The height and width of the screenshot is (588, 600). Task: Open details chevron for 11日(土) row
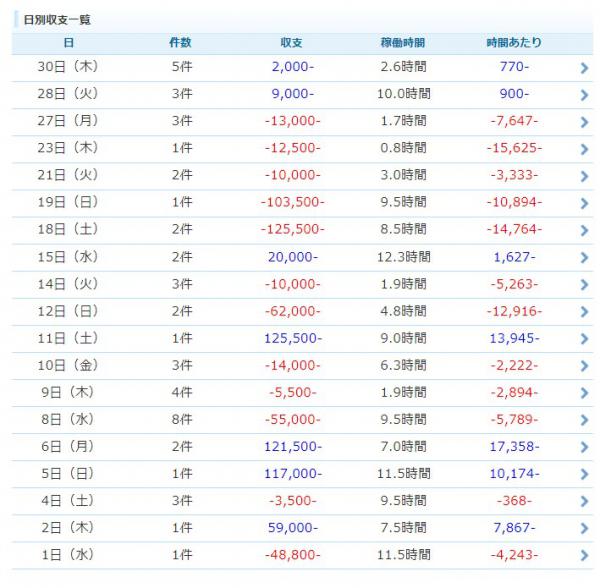[584, 339]
